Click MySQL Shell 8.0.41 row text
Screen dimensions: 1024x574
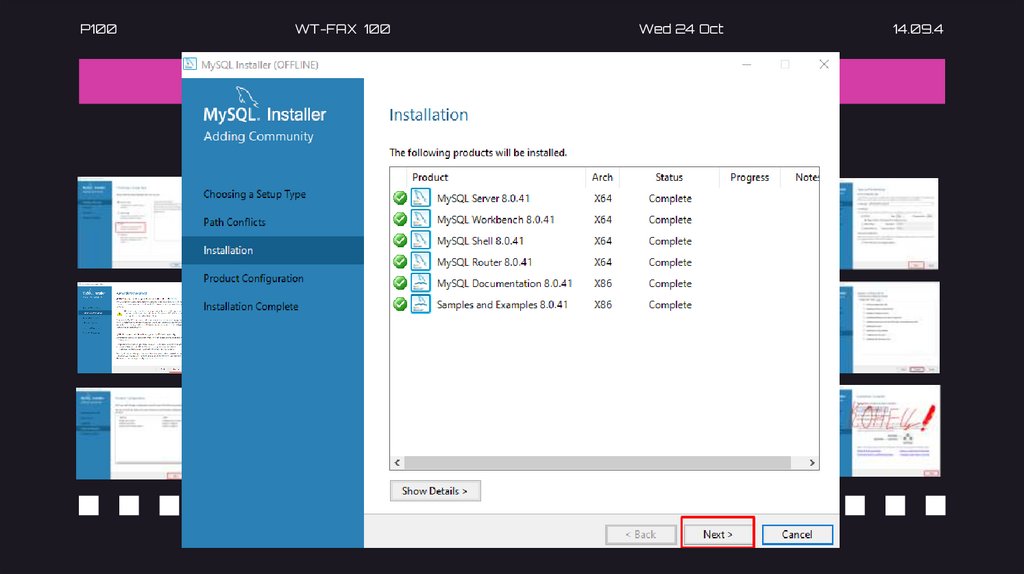point(480,240)
